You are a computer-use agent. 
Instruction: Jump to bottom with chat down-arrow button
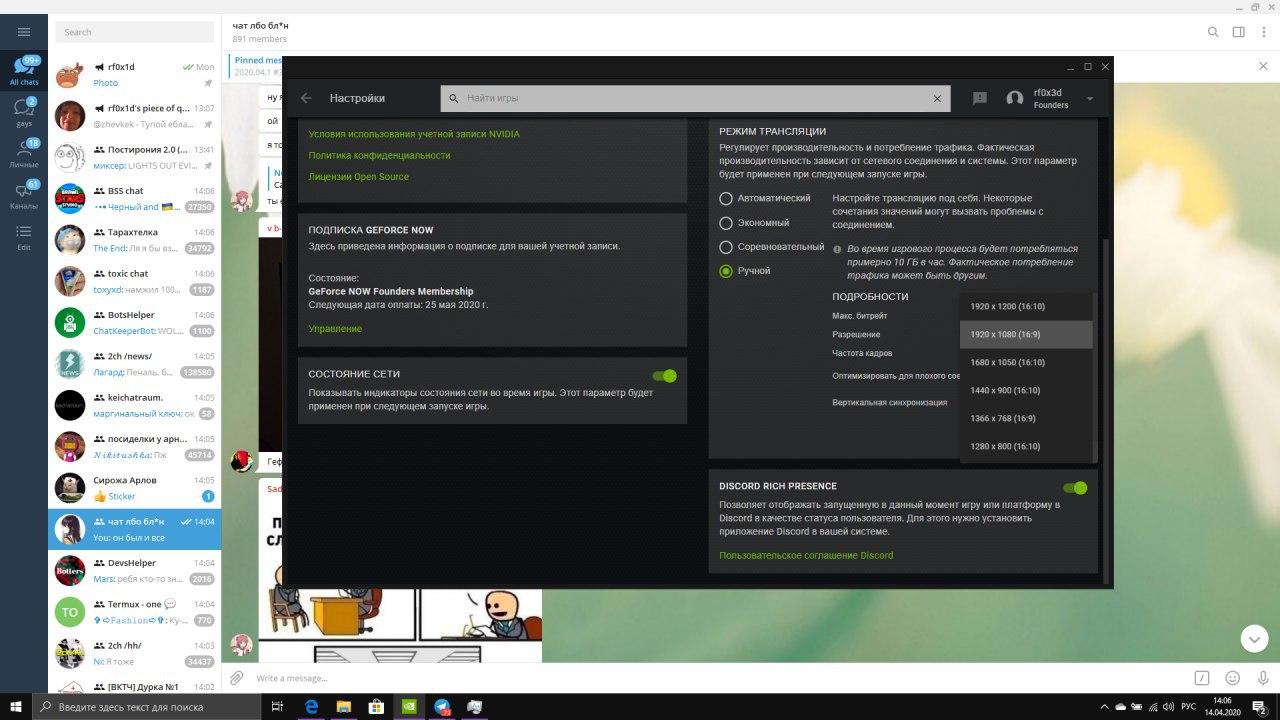(1254, 638)
